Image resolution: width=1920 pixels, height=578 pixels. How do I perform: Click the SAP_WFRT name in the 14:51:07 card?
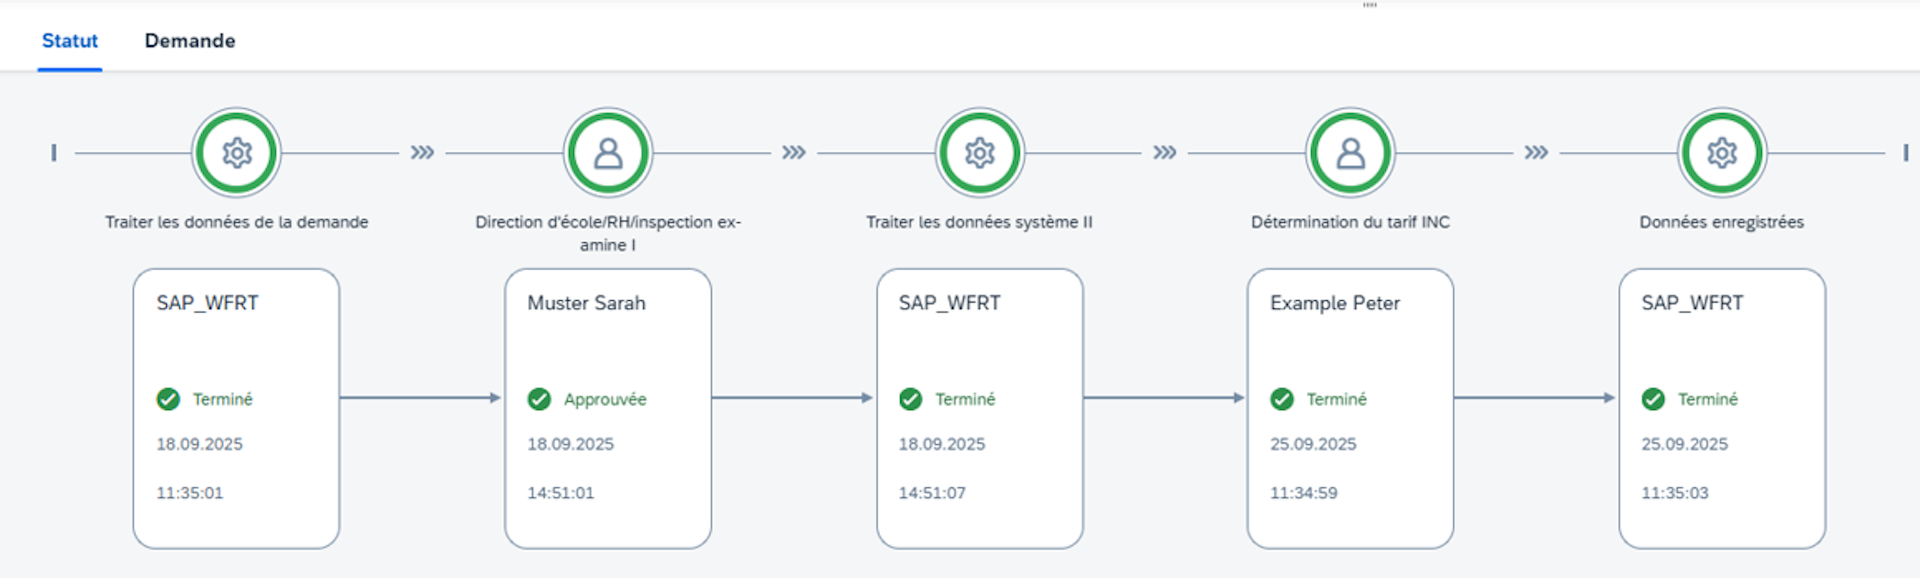click(x=950, y=303)
